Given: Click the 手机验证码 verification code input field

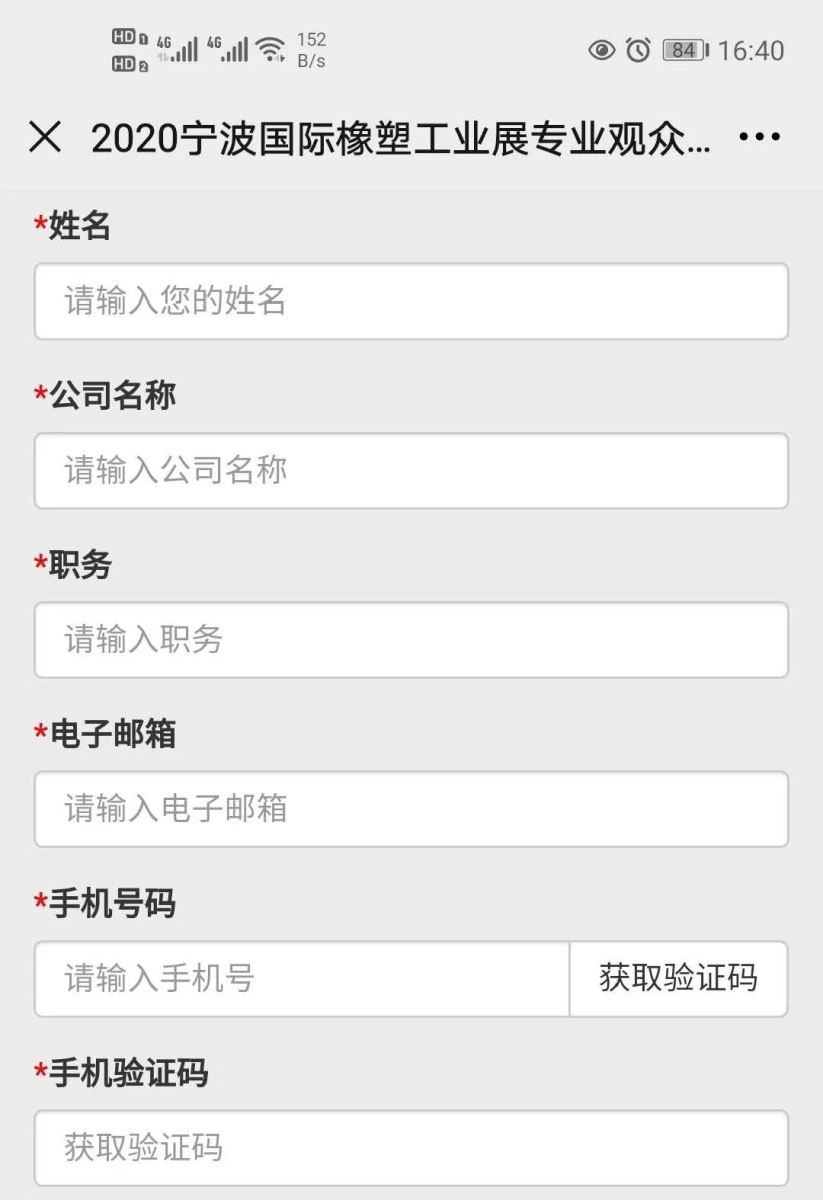Looking at the screenshot, I should click(x=411, y=1147).
